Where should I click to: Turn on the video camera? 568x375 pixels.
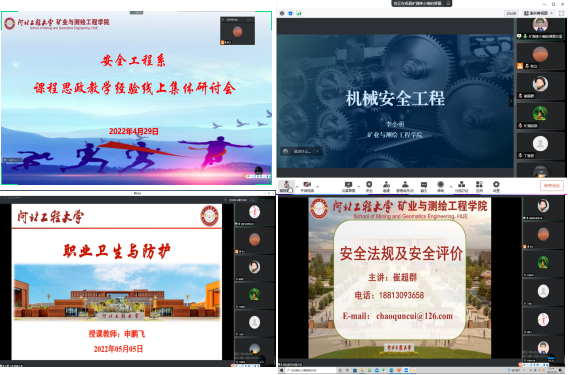[307, 186]
